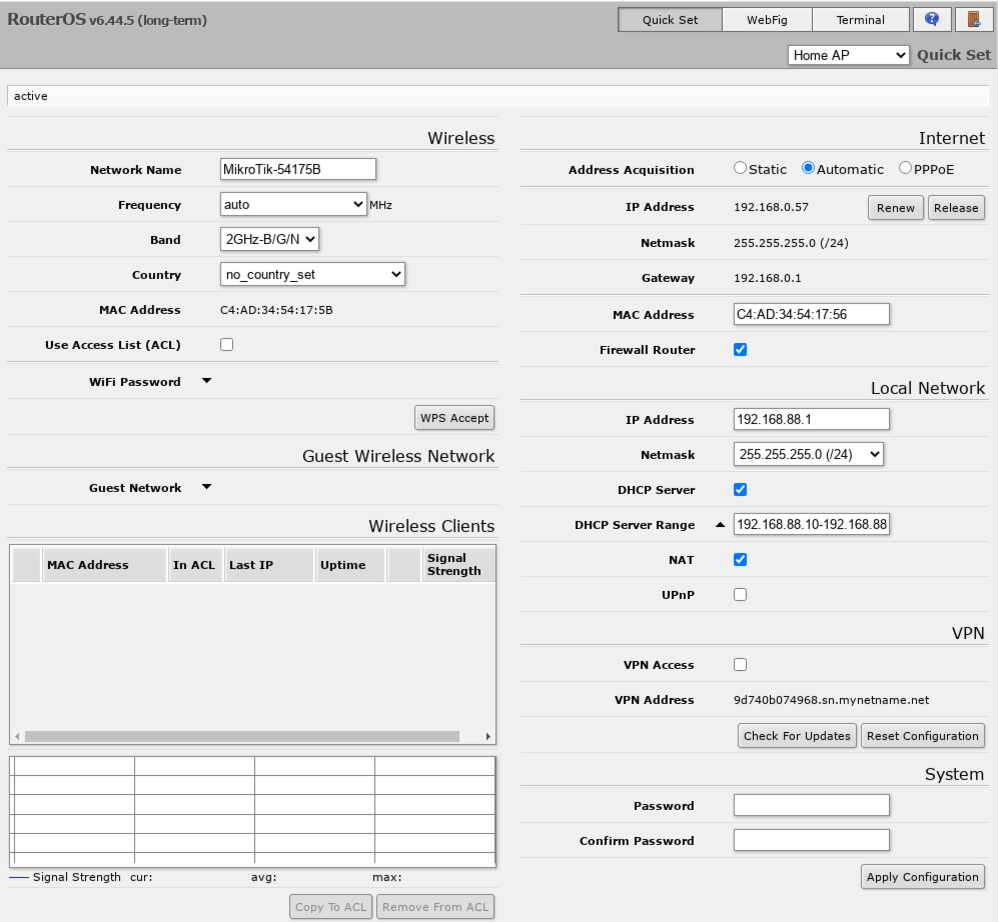Image resolution: width=998 pixels, height=922 pixels.
Task: Select PPPoE address acquisition
Action: coord(905,168)
